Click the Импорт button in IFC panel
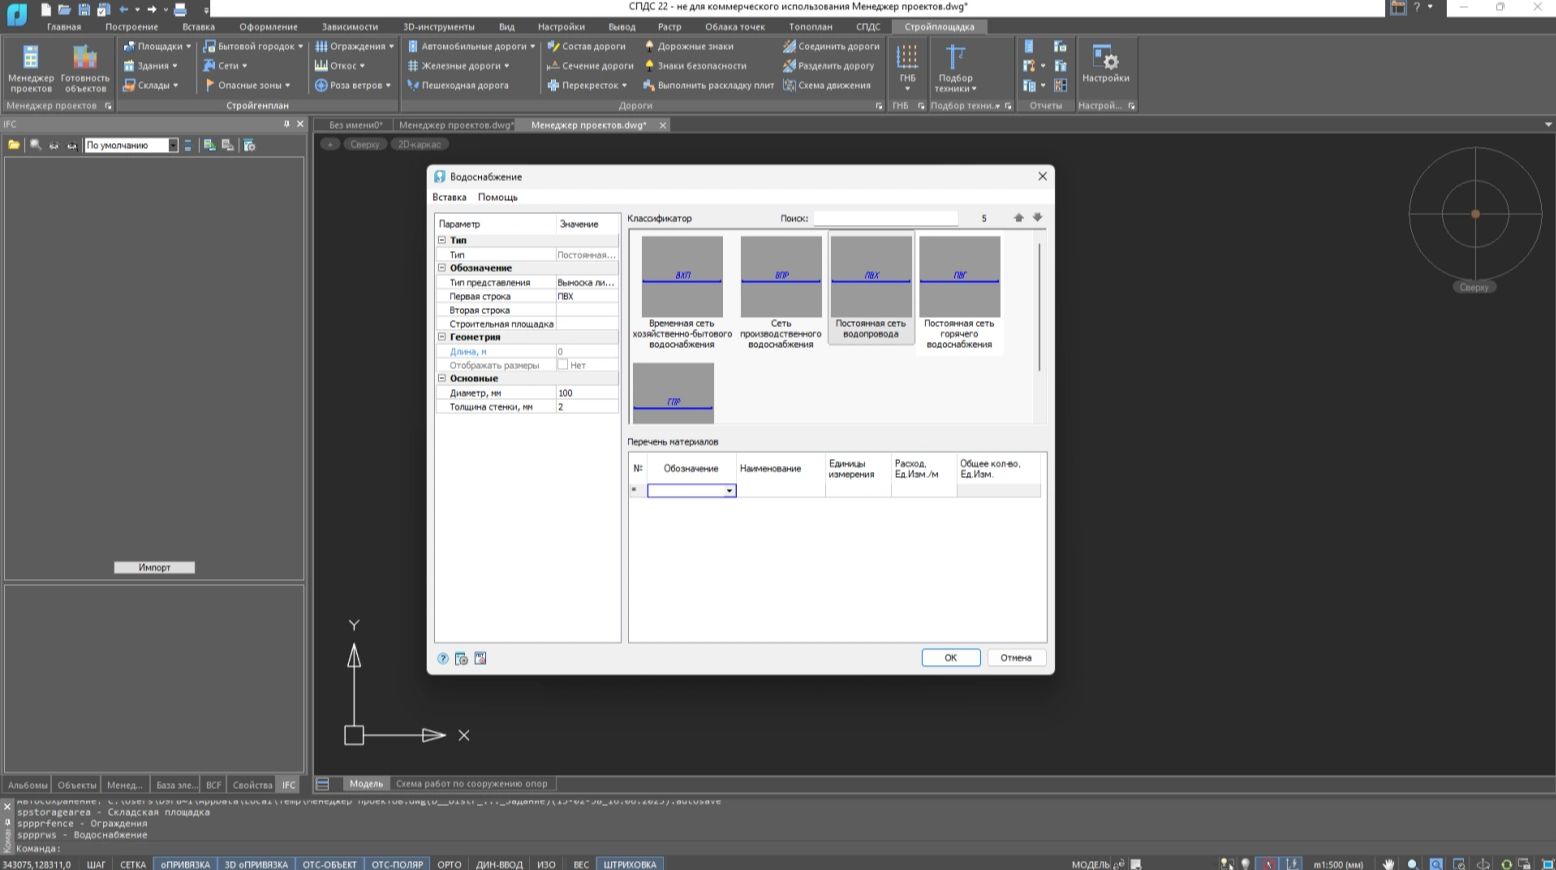 click(x=154, y=567)
